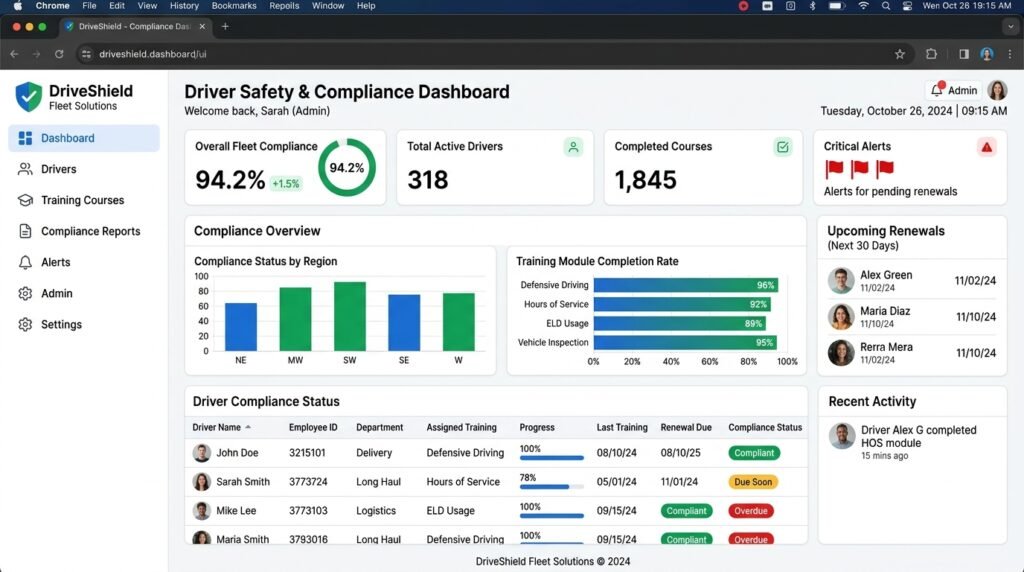Screen dimensions: 1024x572
Task: Bookmark this page with the star icon
Action: 900,54
